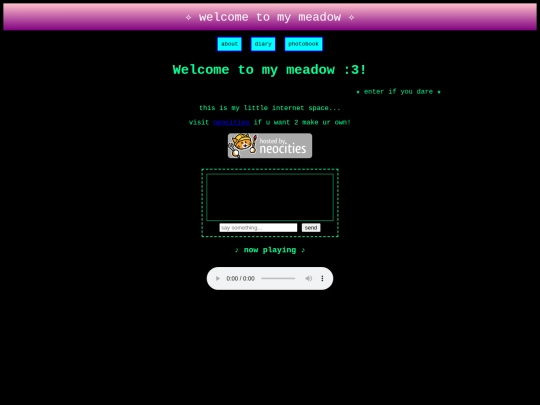Viewport: 540px width, 405px height.
Task: Click the 'enter if you dare' text
Action: click(398, 92)
